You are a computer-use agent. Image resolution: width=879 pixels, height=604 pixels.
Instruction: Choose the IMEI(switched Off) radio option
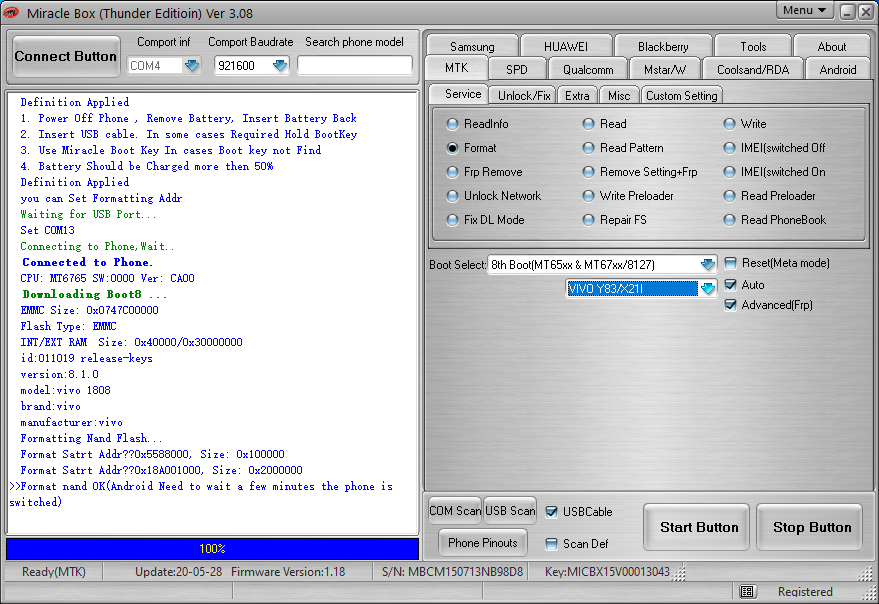point(729,148)
